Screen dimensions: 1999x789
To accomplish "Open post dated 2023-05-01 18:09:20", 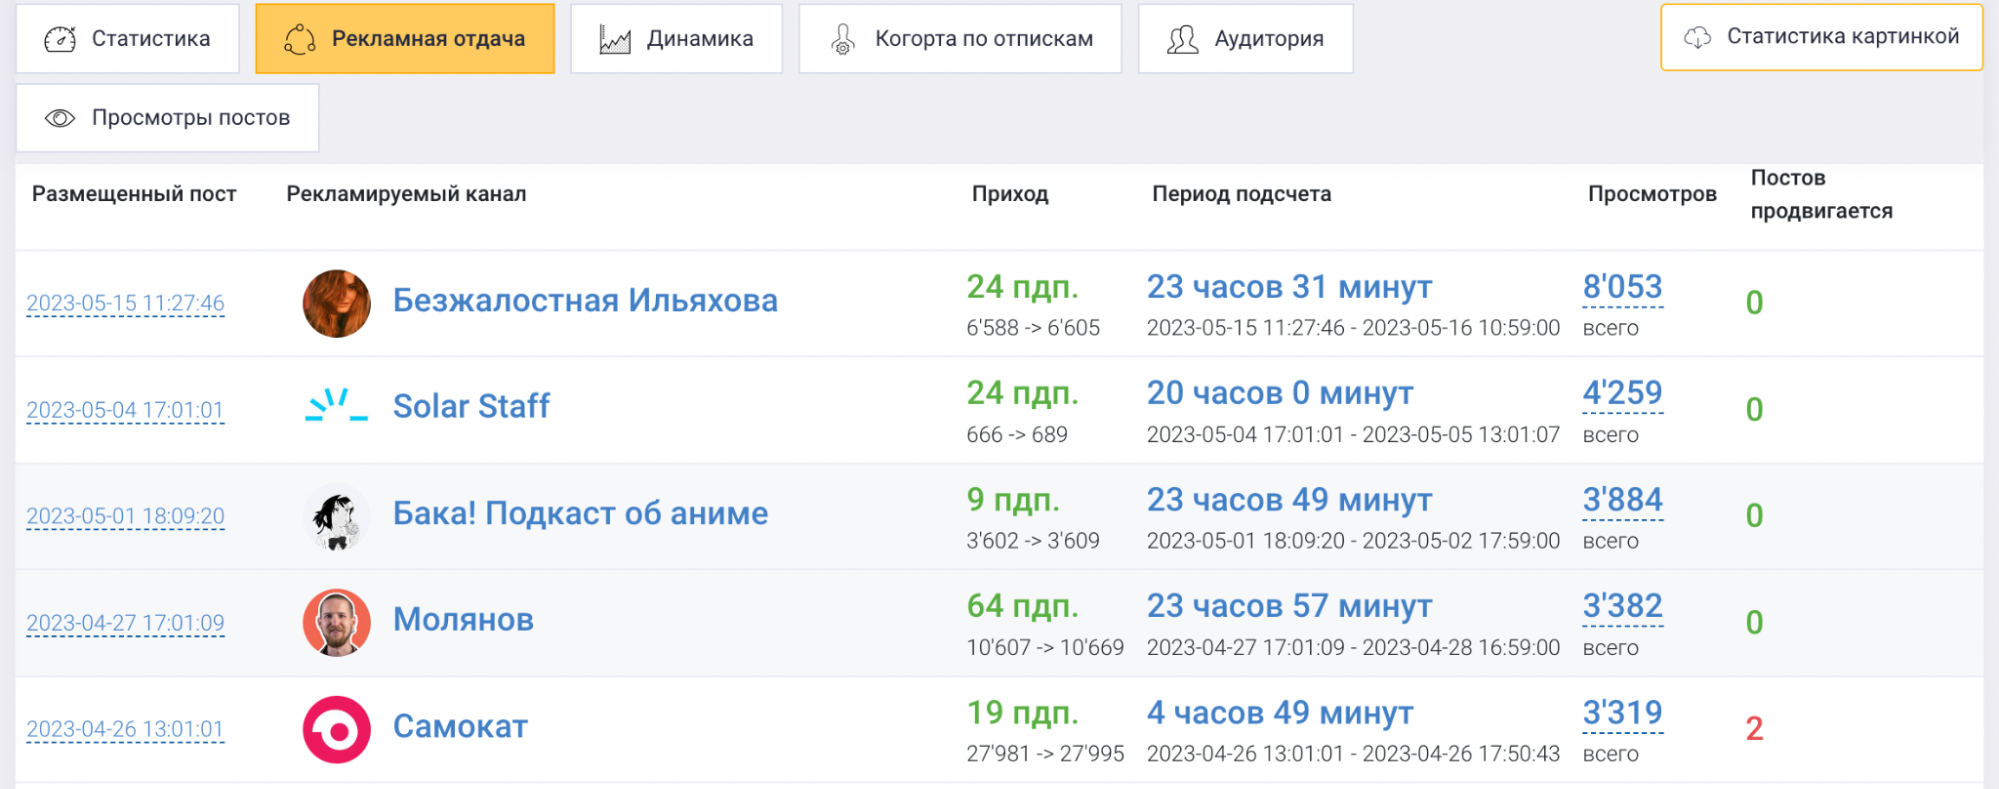I will [x=125, y=516].
